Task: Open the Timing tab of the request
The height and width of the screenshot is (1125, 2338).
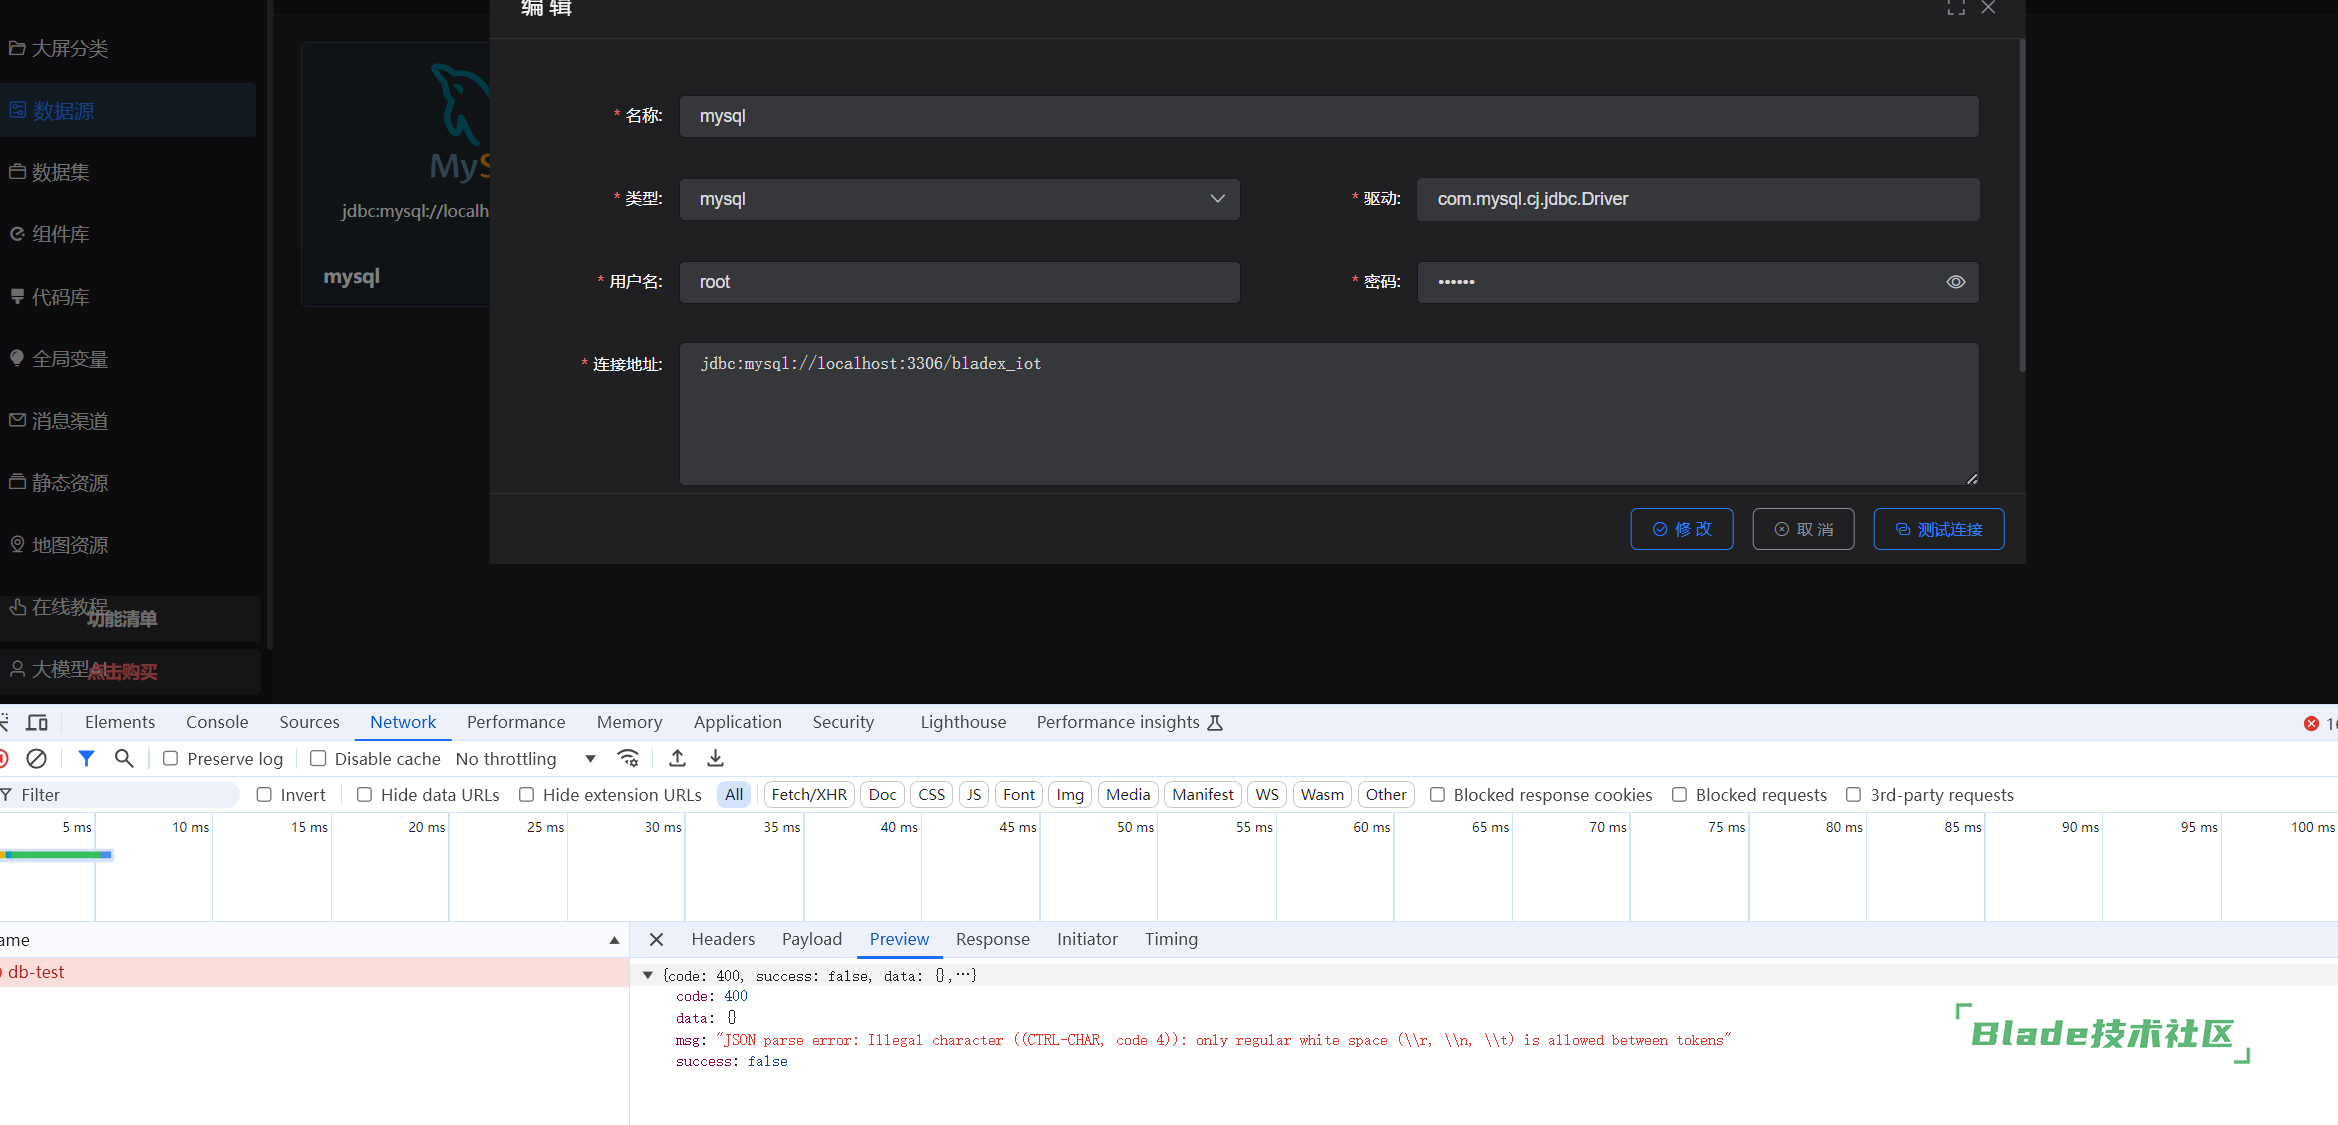Action: (1171, 939)
